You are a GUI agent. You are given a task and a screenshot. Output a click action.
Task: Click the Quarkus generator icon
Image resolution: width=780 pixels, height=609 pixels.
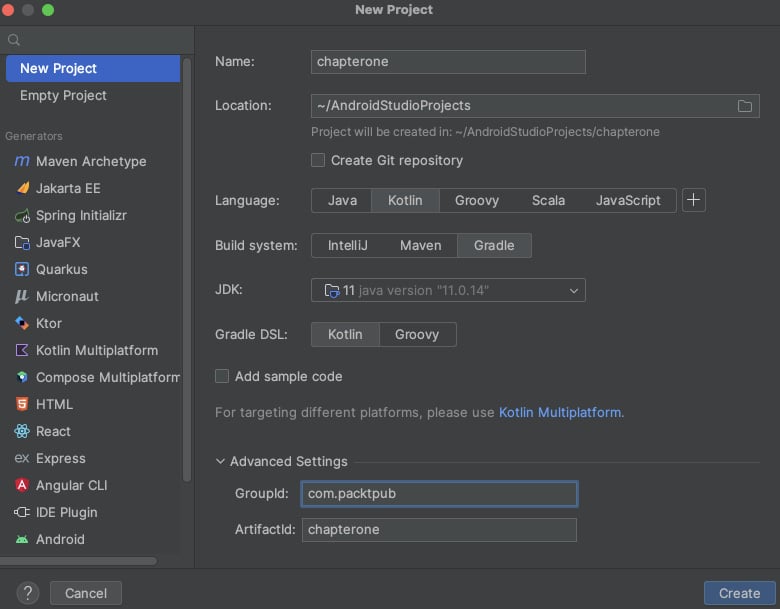click(22, 269)
